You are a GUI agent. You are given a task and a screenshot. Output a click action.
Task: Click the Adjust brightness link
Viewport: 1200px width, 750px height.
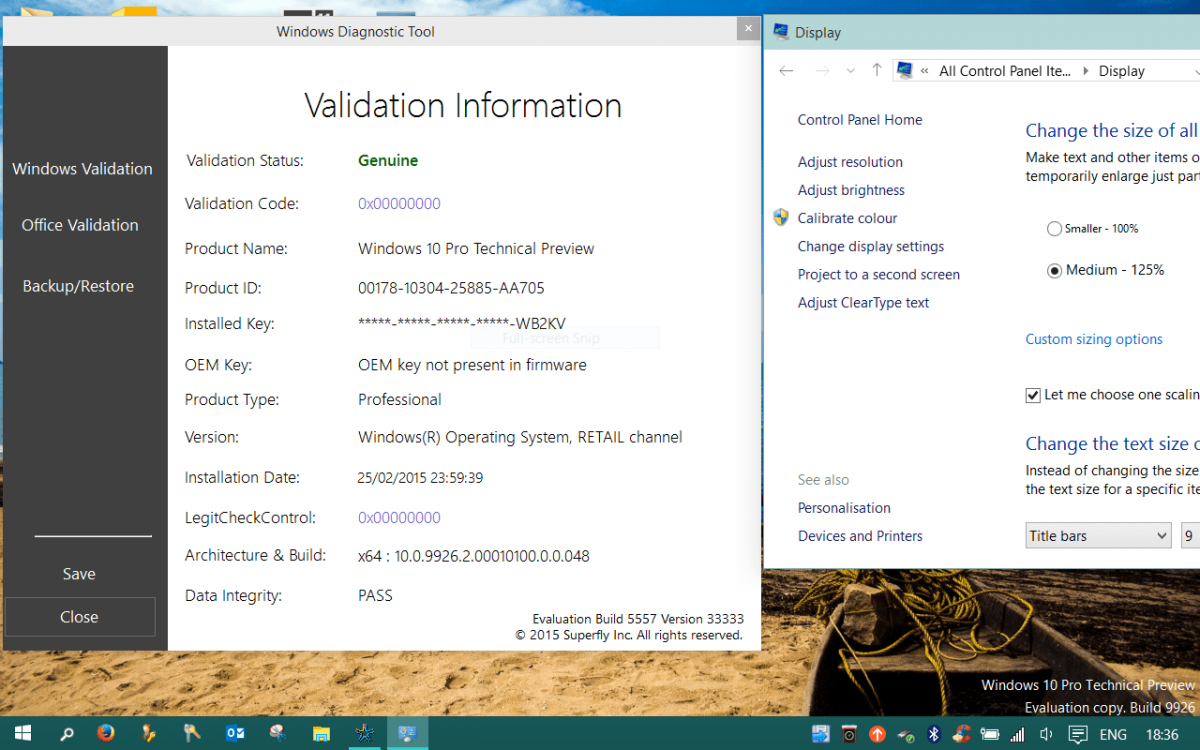tap(851, 190)
